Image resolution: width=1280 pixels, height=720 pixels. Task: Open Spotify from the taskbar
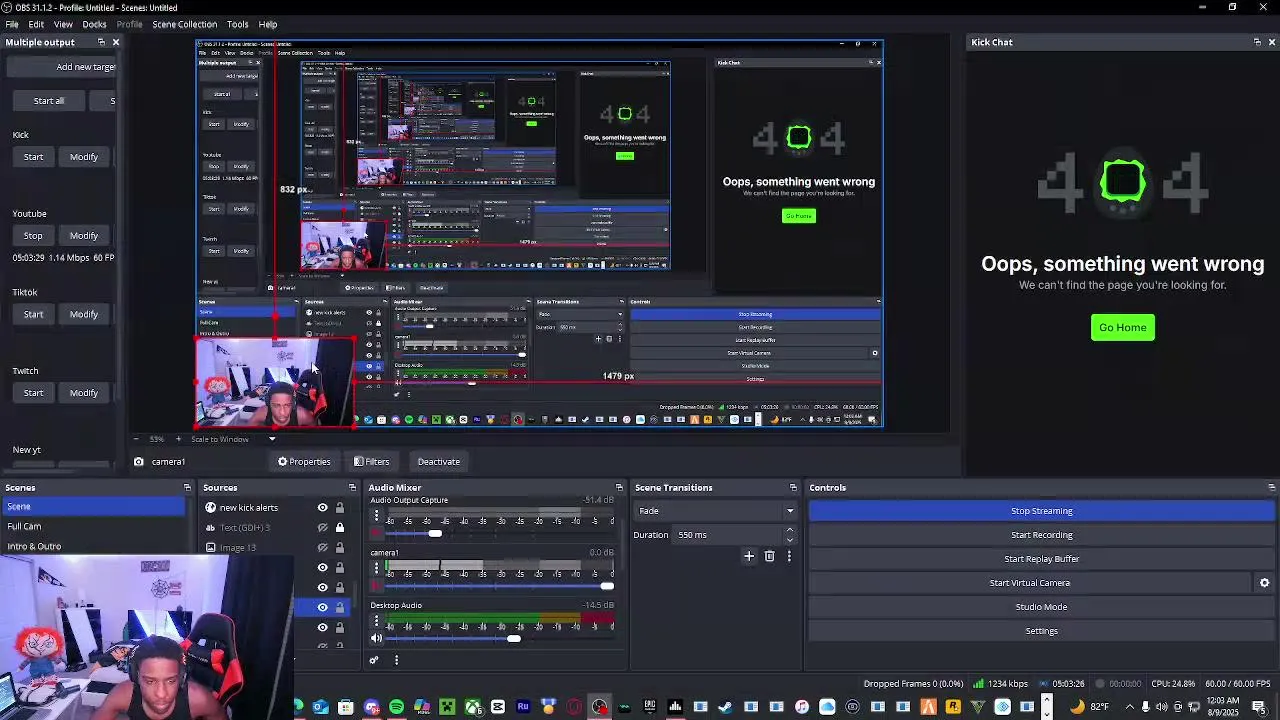tap(396, 707)
